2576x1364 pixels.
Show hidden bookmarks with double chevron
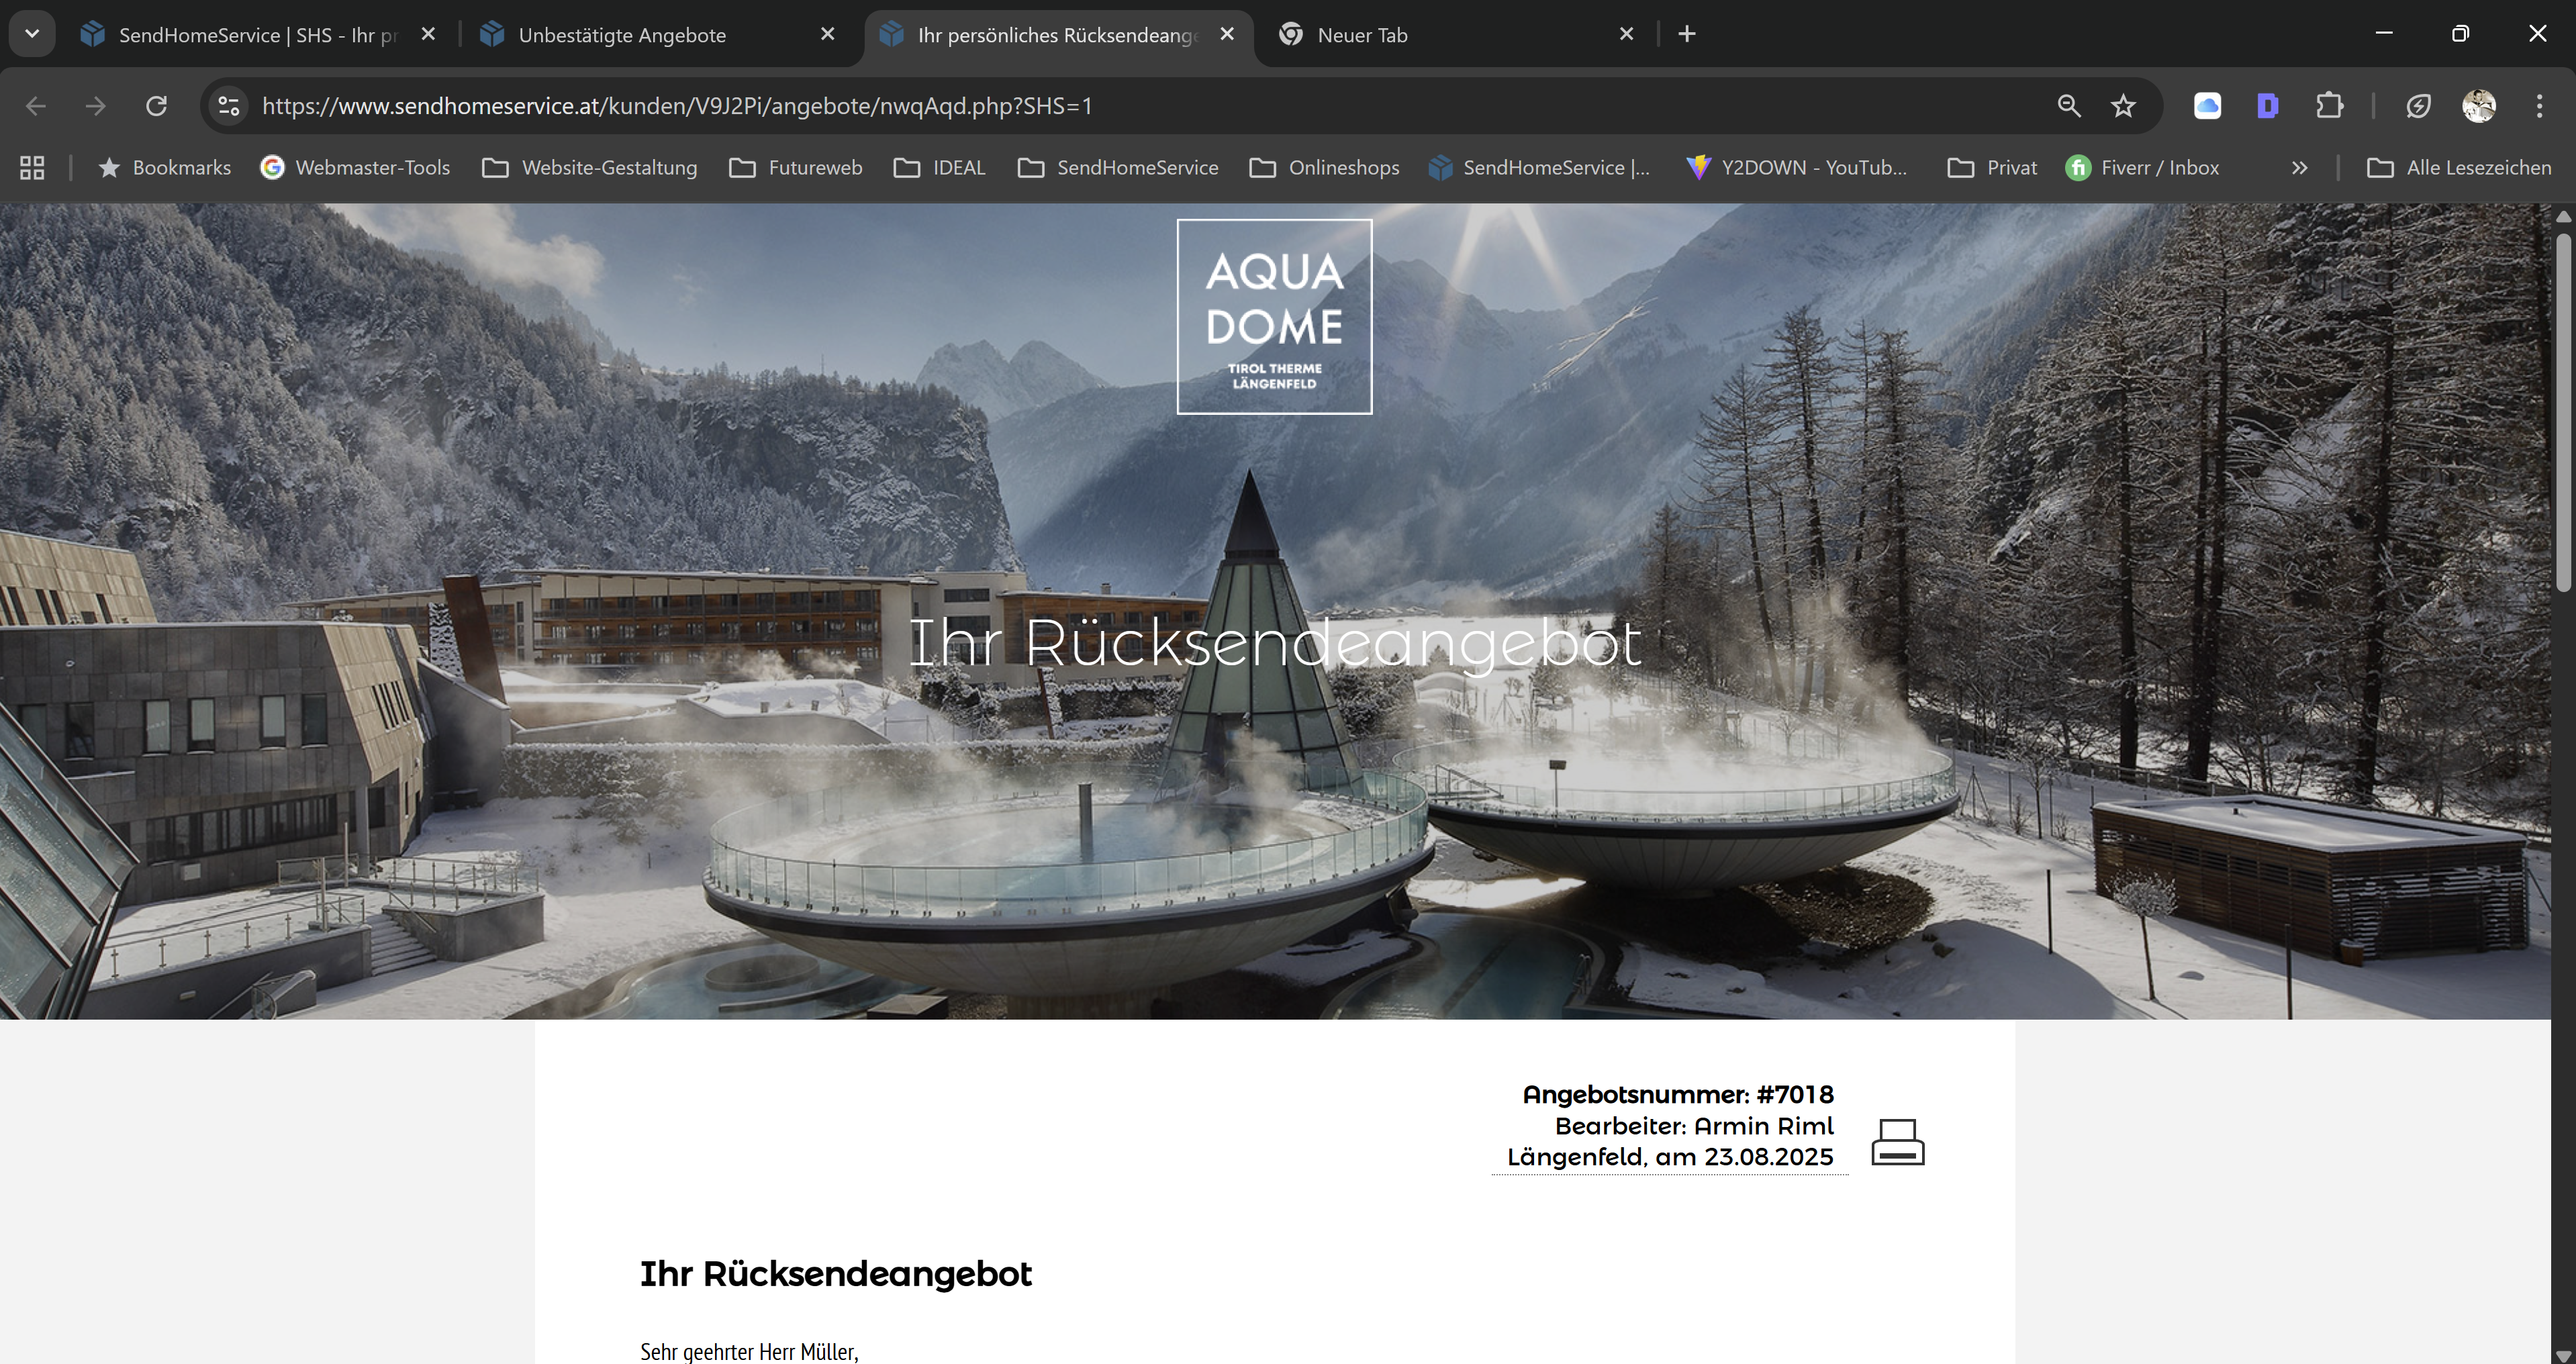[x=2299, y=168]
